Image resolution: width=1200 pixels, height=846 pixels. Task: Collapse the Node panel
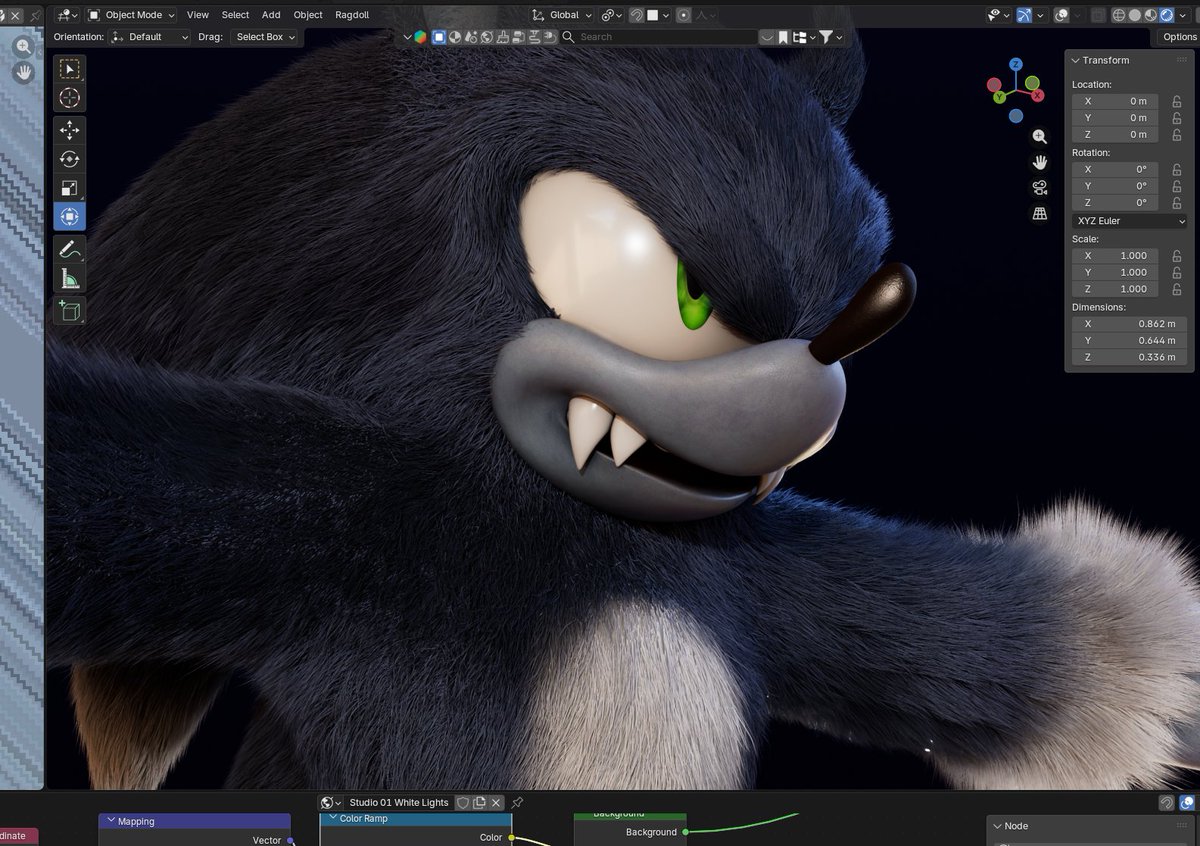pos(997,826)
